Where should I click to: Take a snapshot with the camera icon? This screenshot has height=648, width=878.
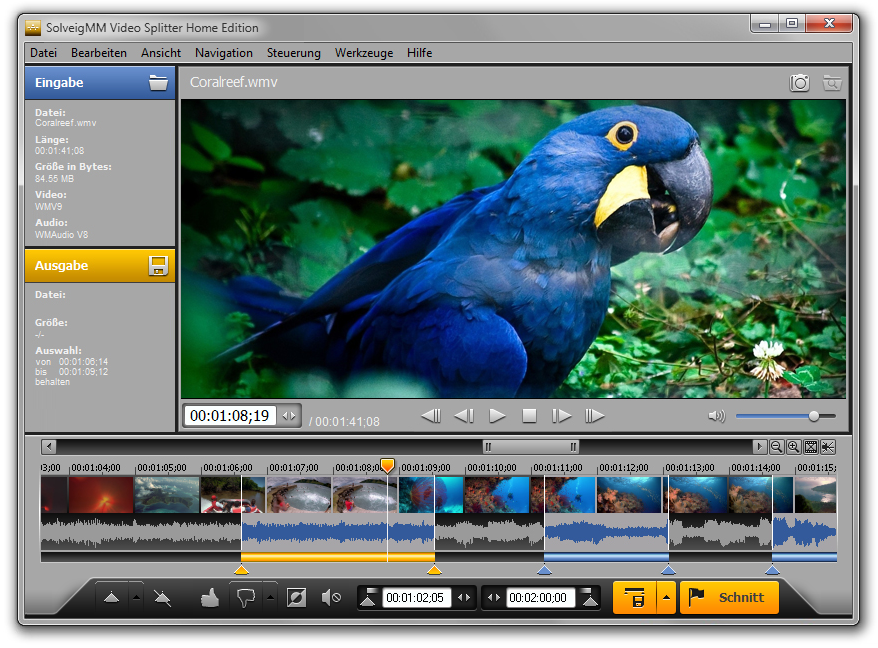800,83
